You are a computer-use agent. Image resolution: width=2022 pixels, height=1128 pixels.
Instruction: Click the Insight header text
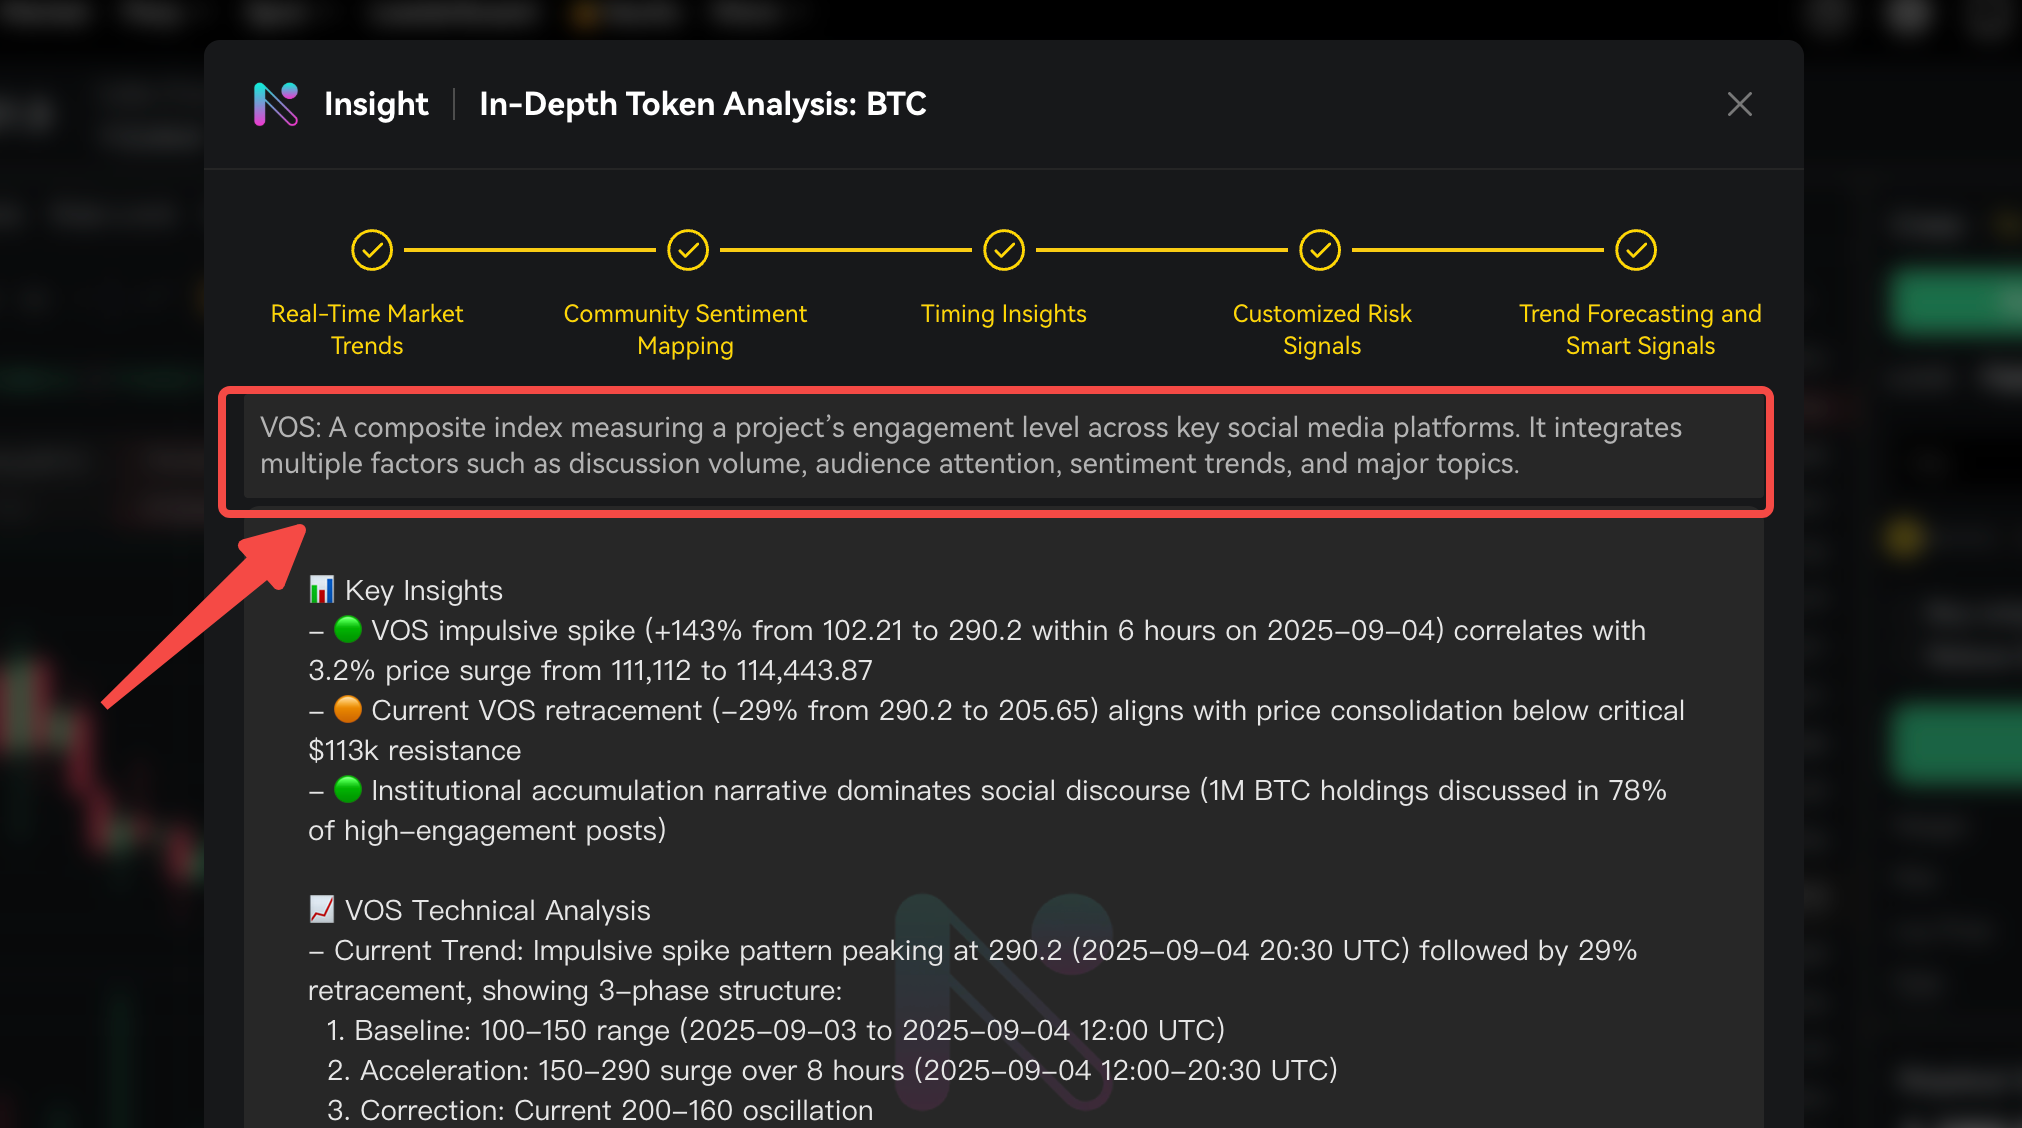point(376,104)
